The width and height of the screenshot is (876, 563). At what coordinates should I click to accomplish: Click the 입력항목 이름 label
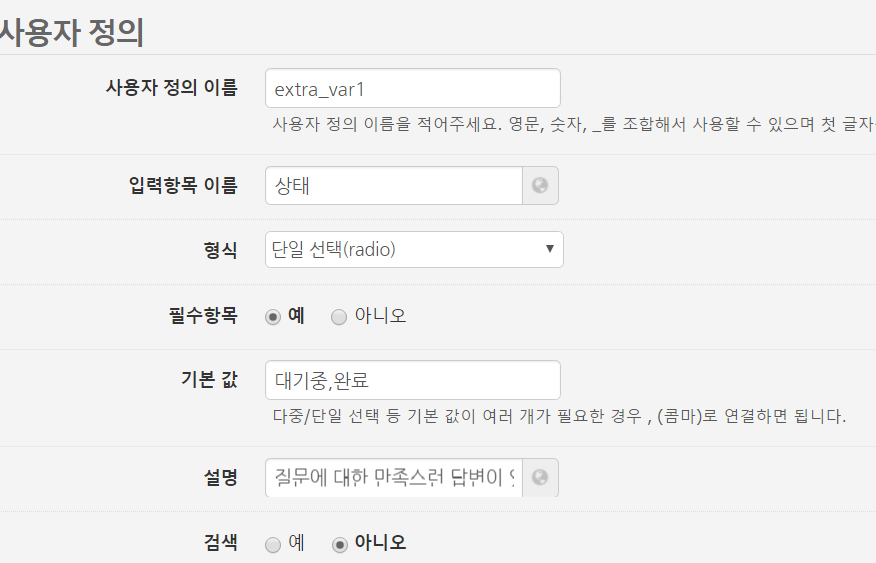click(183, 185)
